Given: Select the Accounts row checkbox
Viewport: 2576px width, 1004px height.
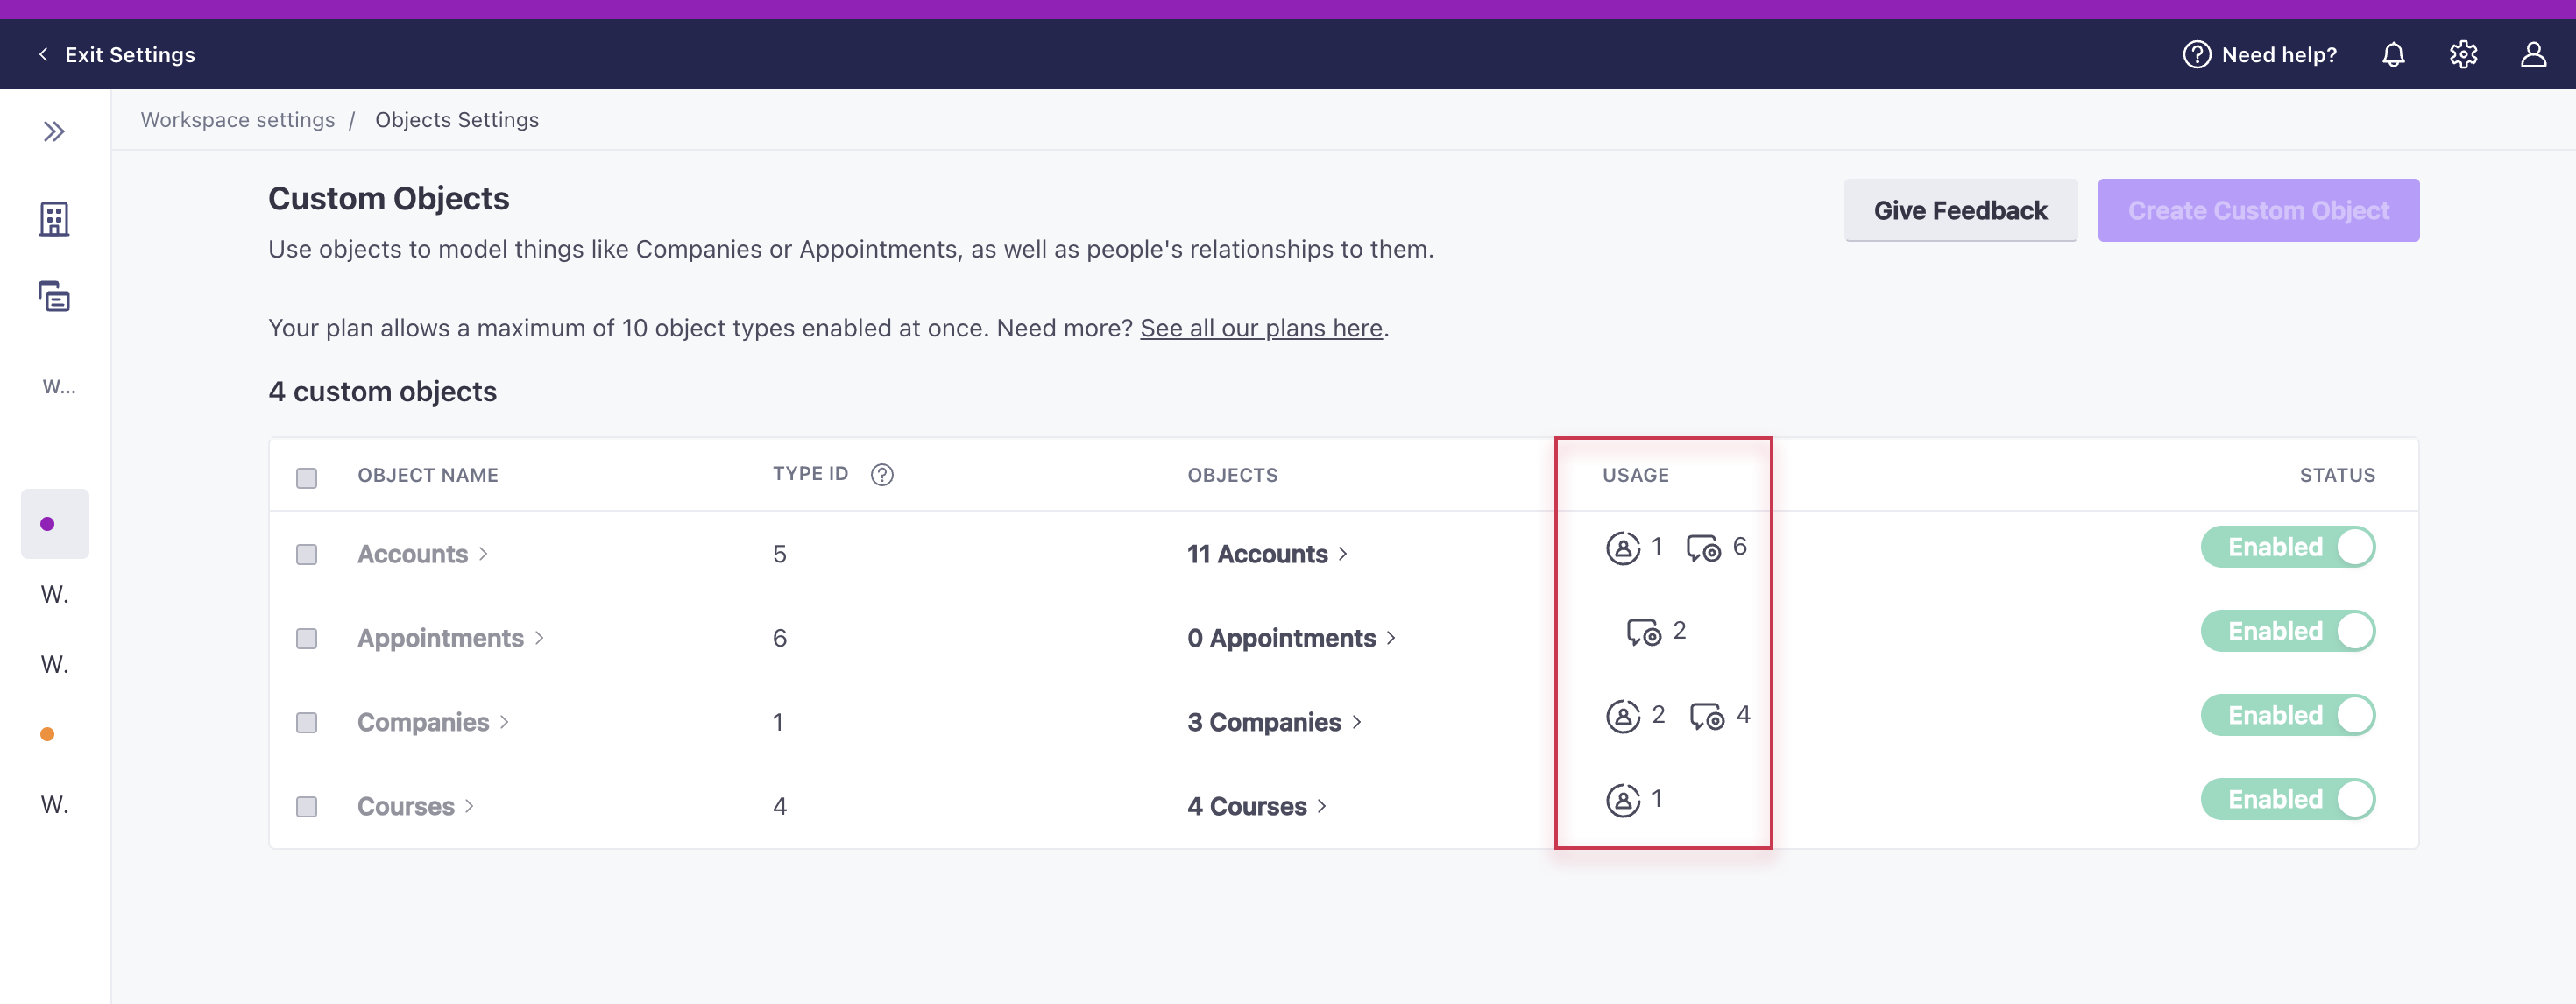Looking at the screenshot, I should coord(306,552).
